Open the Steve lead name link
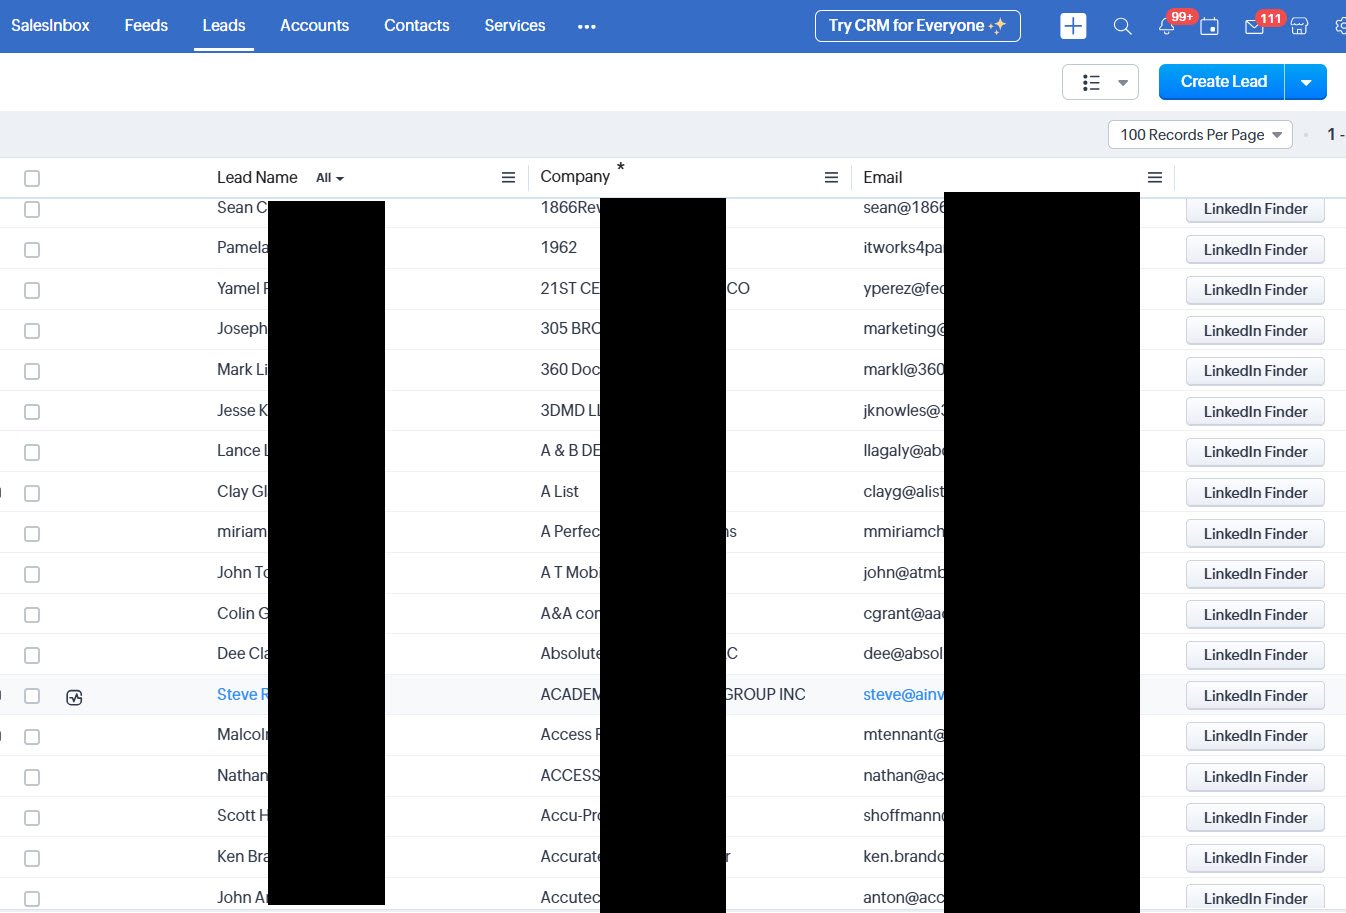The width and height of the screenshot is (1346, 913). (242, 694)
